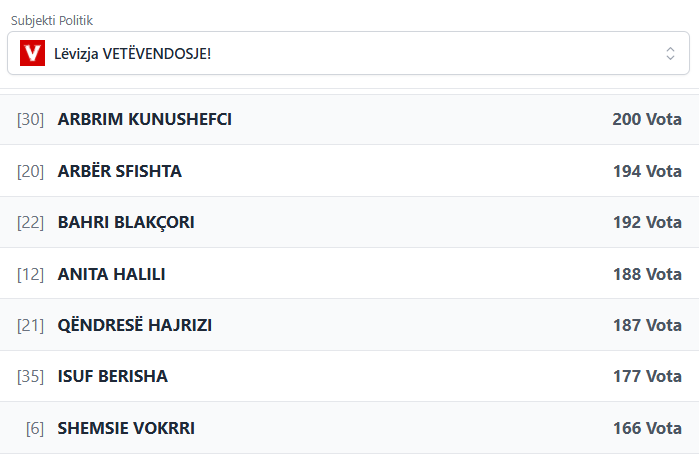This screenshot has width=699, height=455.
Task: Click ballot number [21]
Action: pyautogui.click(x=31, y=325)
